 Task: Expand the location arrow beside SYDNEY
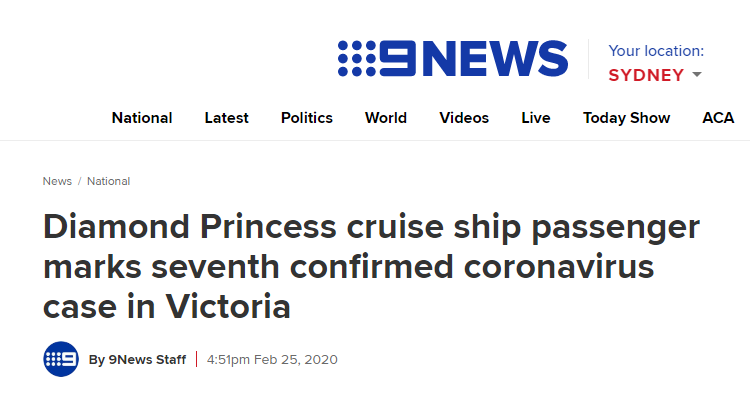coord(697,75)
